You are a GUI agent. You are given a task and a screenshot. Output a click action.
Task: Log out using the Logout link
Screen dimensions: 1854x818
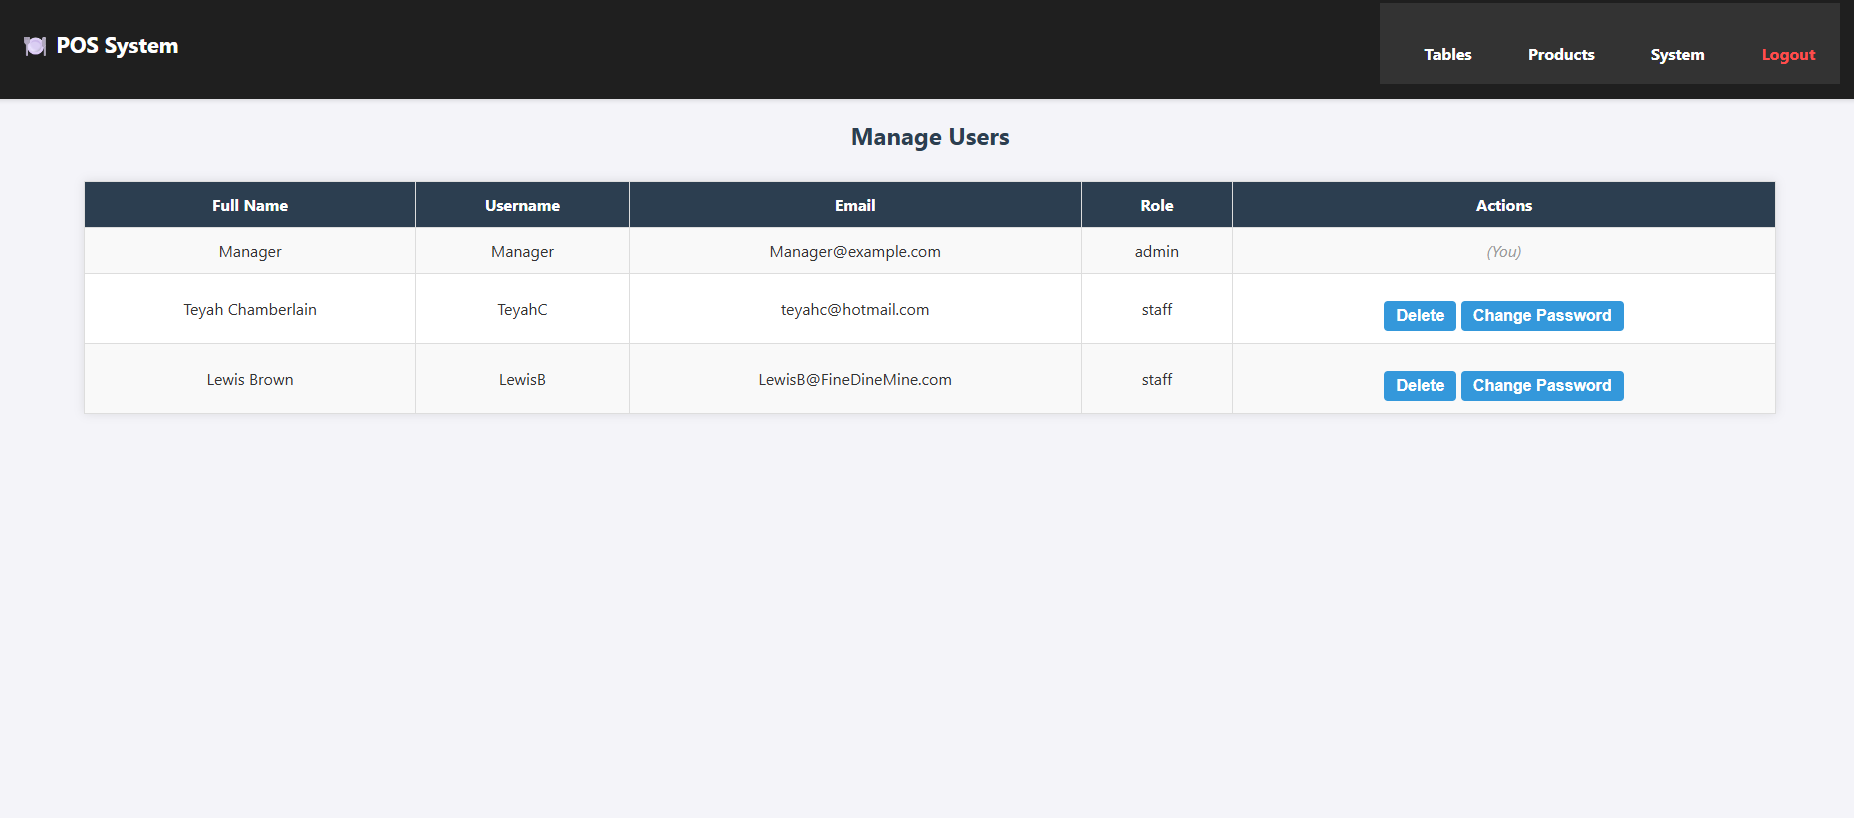click(1788, 55)
